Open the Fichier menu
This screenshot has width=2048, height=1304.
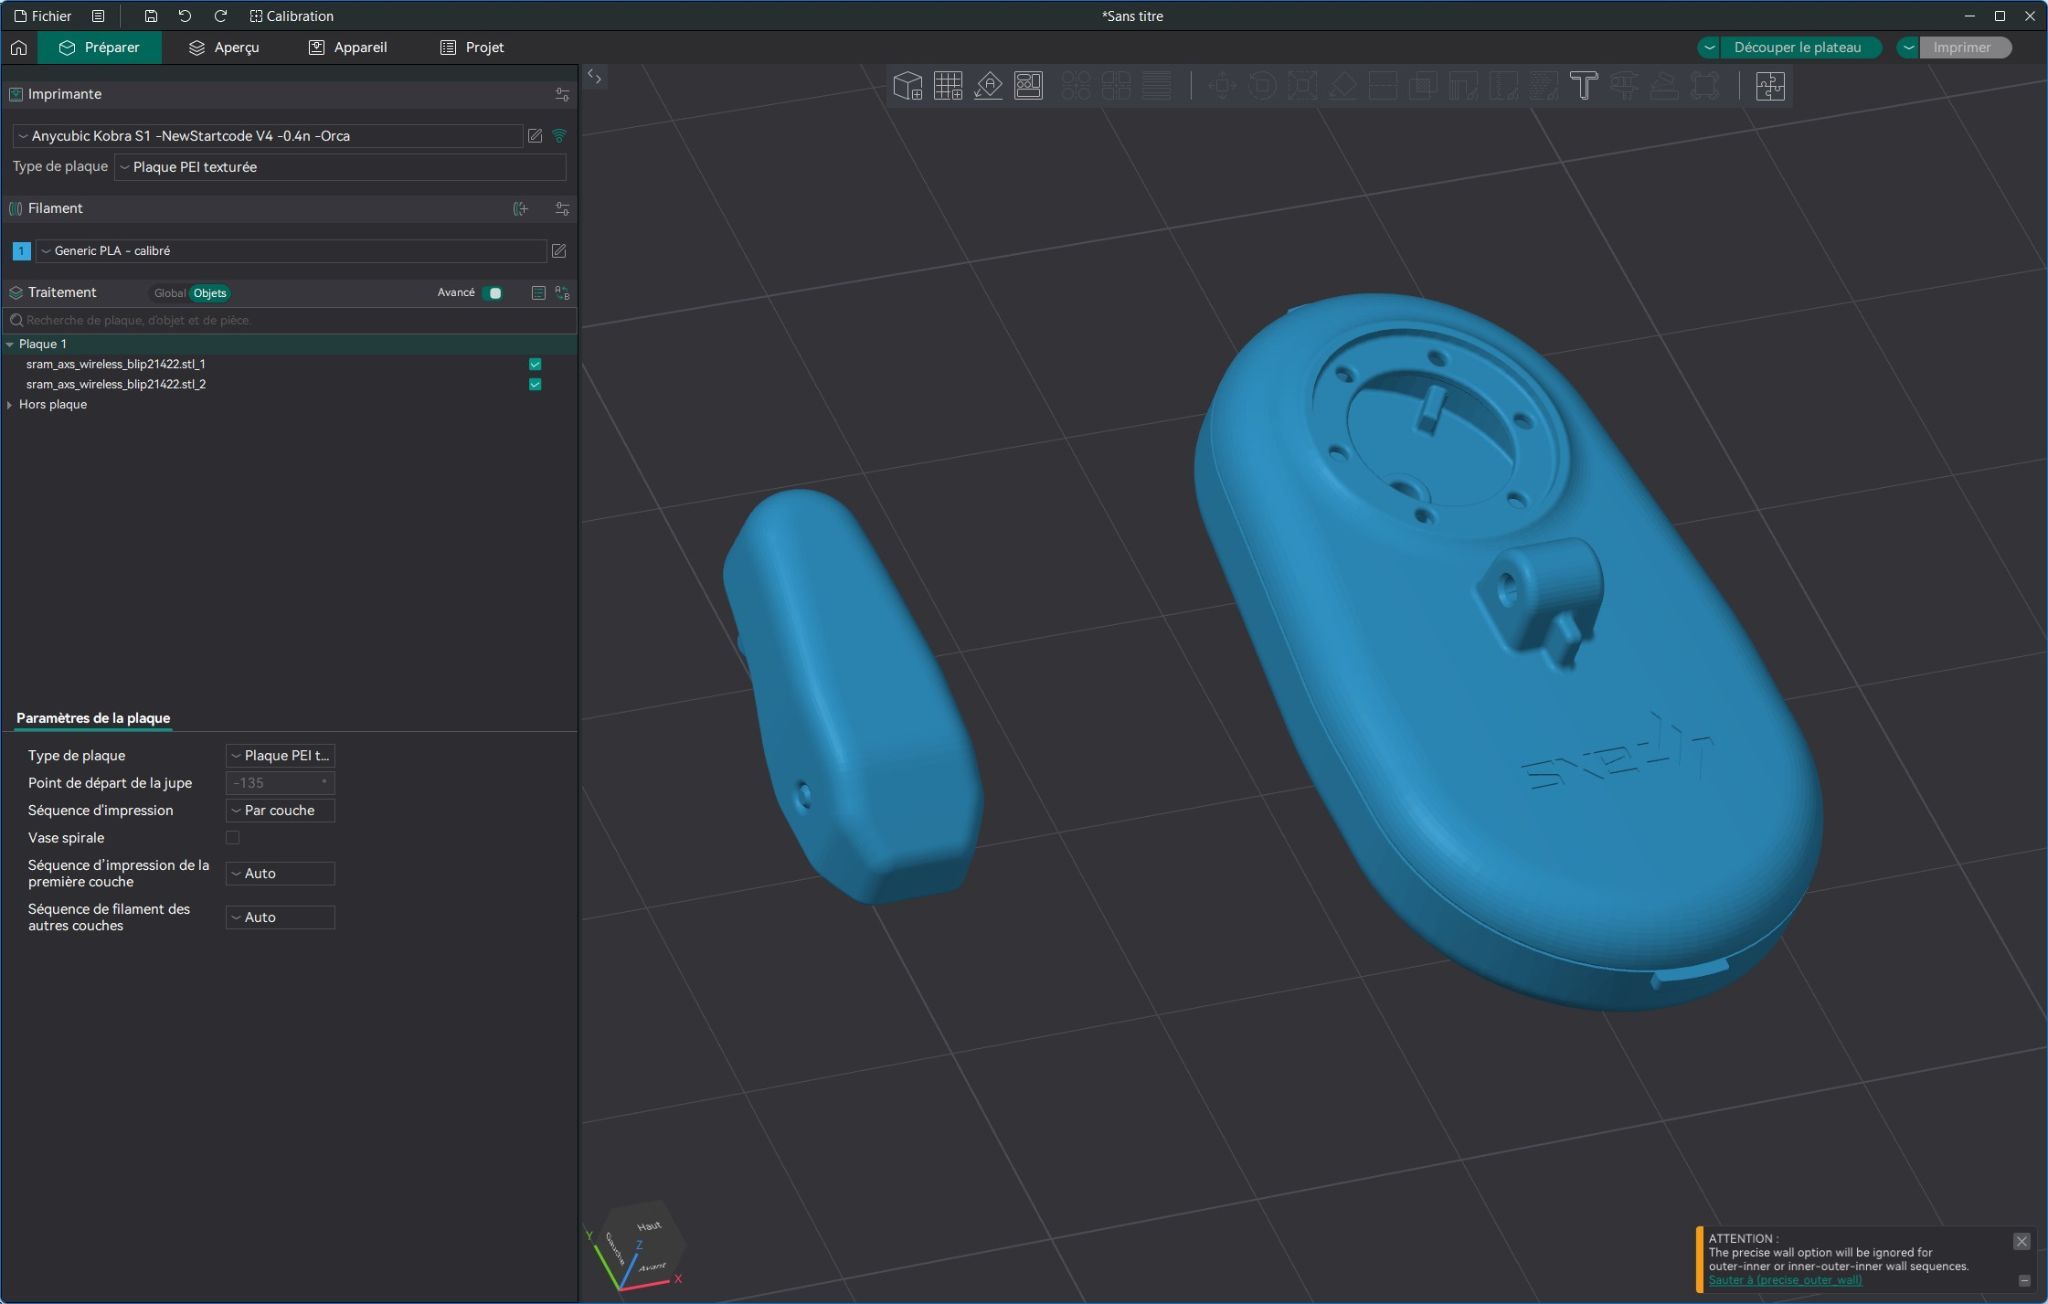[42, 16]
